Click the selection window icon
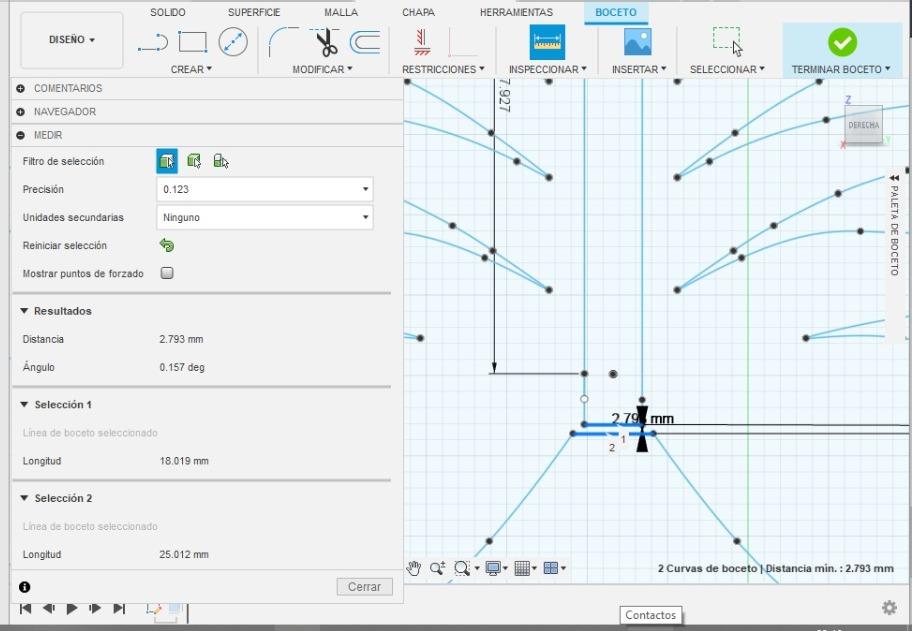 pyautogui.click(x=727, y=41)
